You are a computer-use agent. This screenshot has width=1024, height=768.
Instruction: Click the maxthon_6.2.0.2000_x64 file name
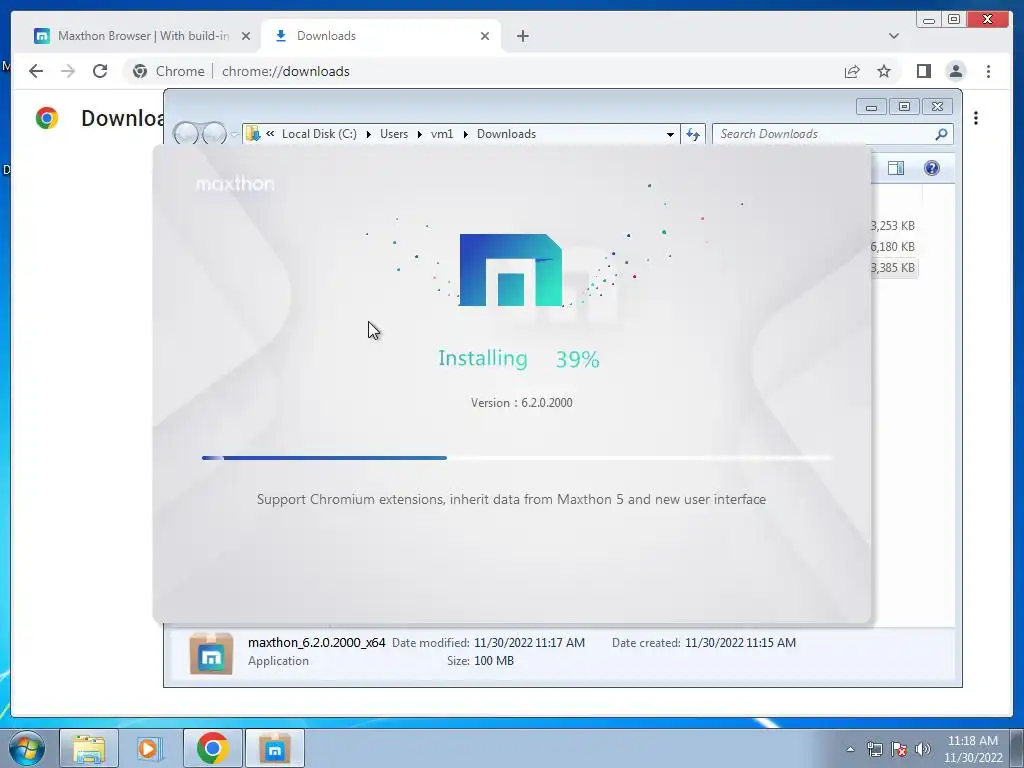click(317, 643)
